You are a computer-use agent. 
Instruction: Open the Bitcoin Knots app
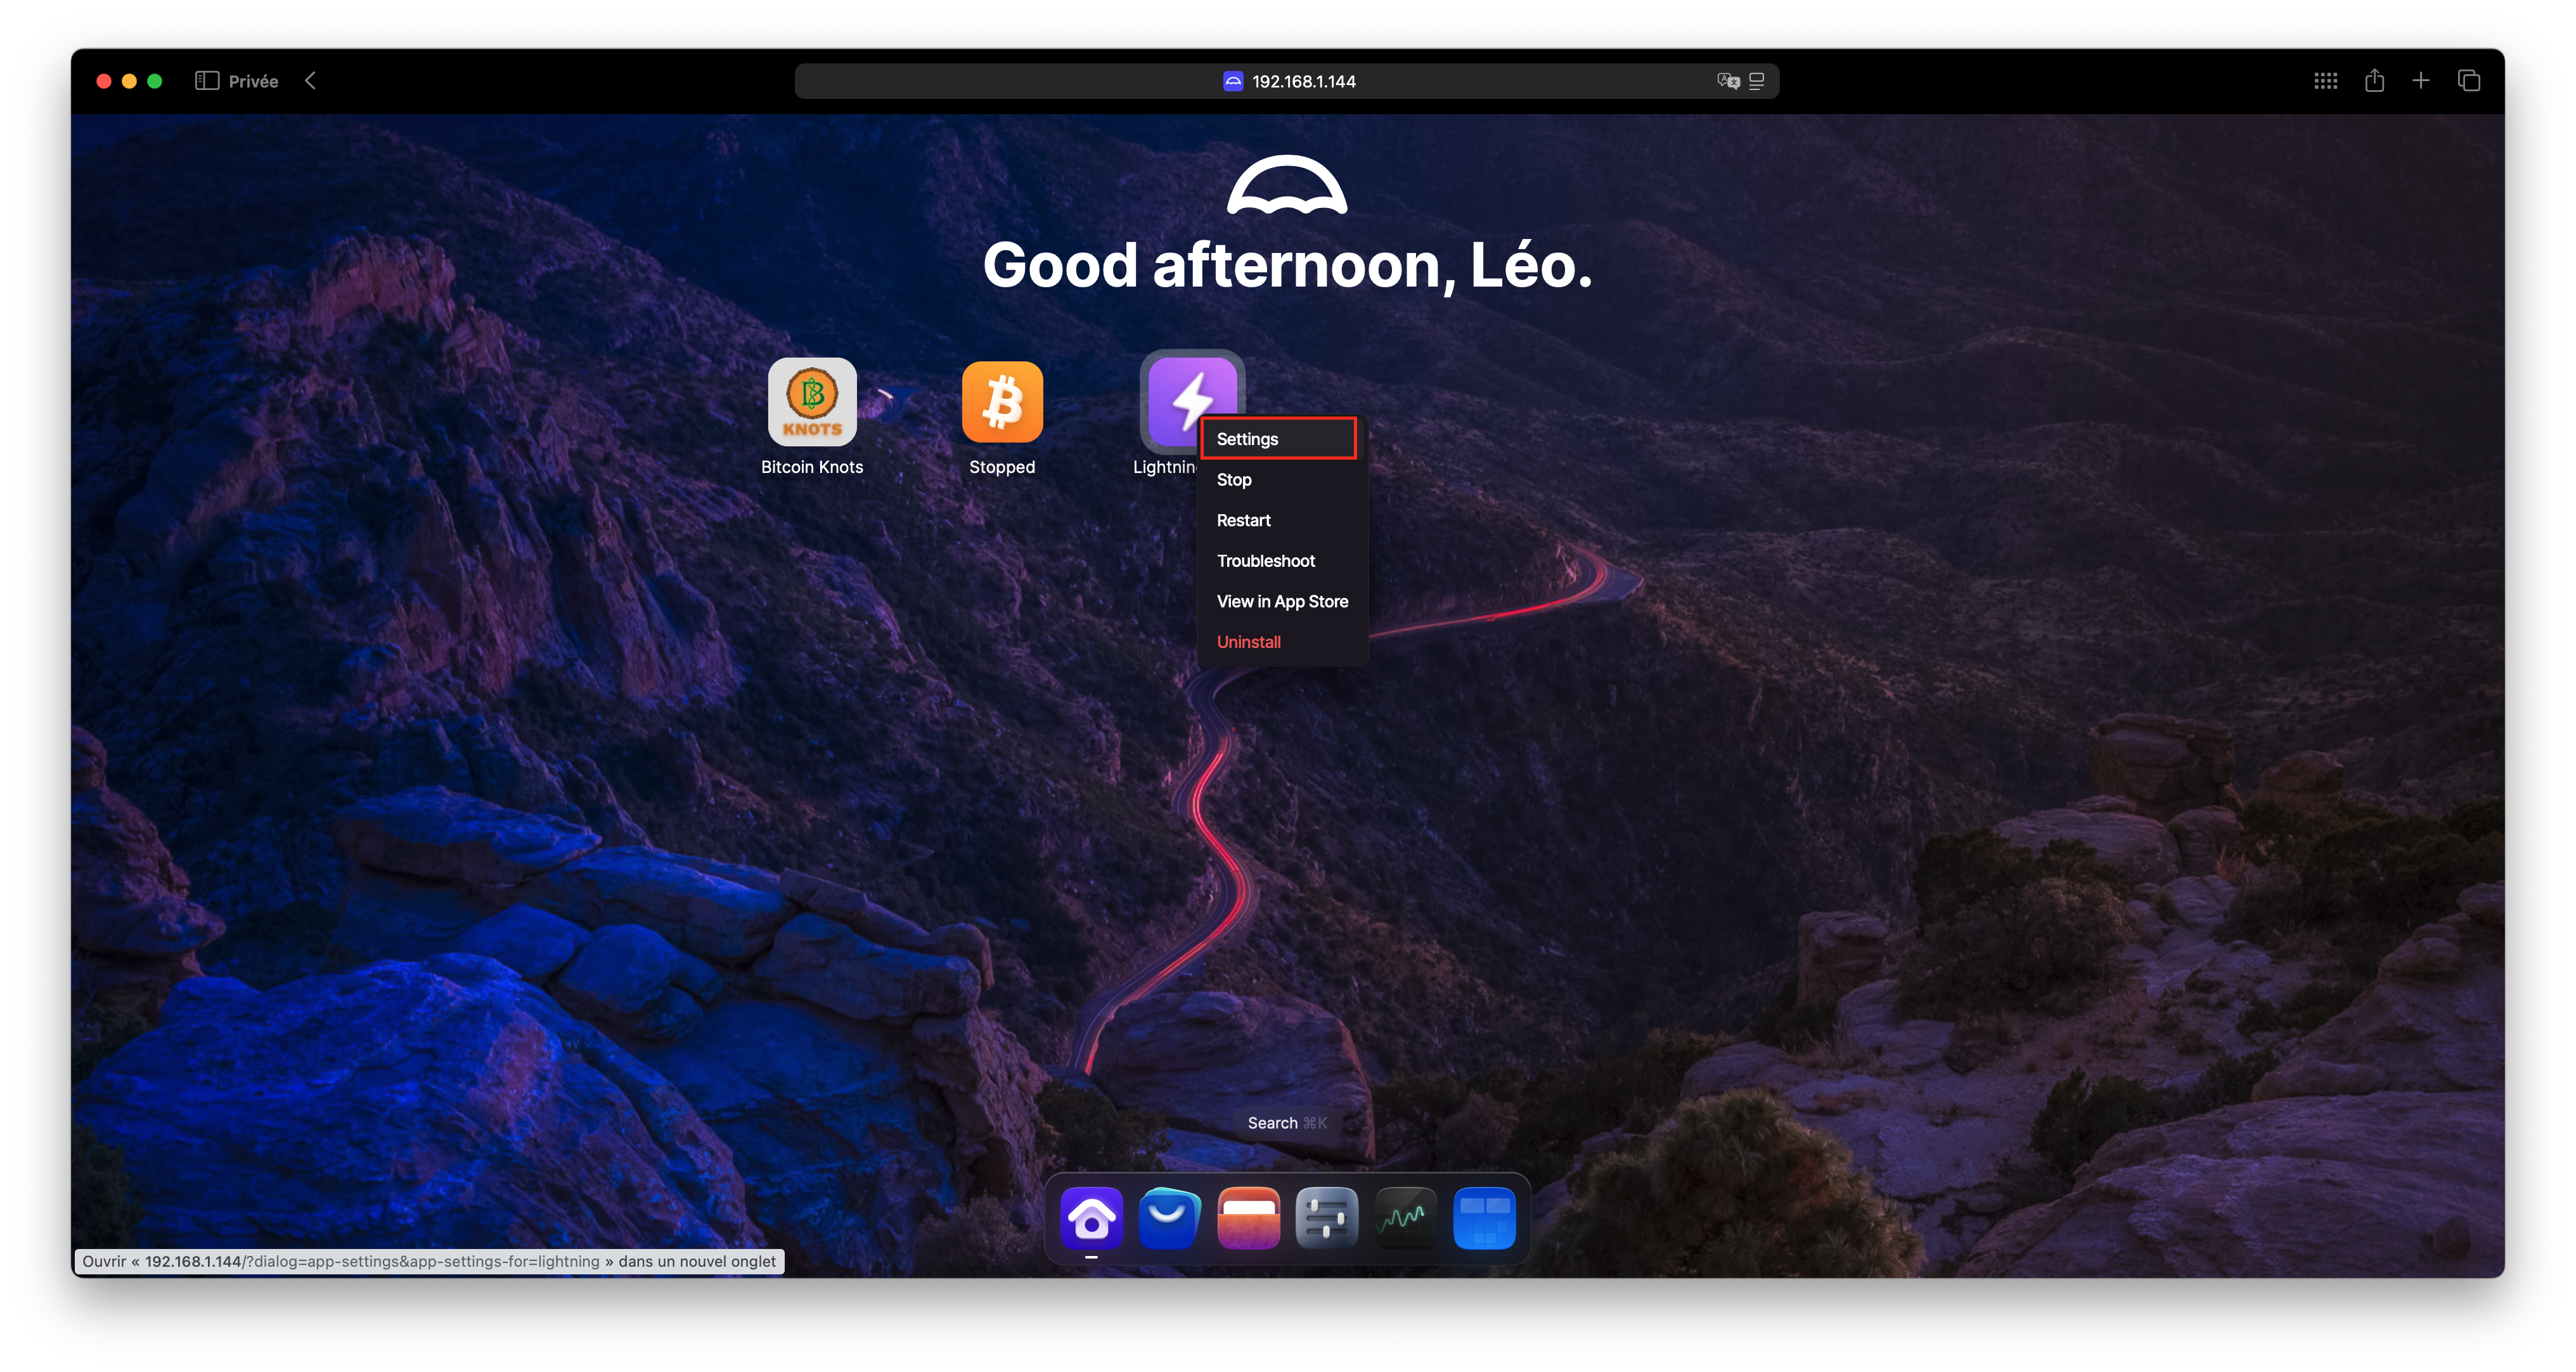coord(812,402)
